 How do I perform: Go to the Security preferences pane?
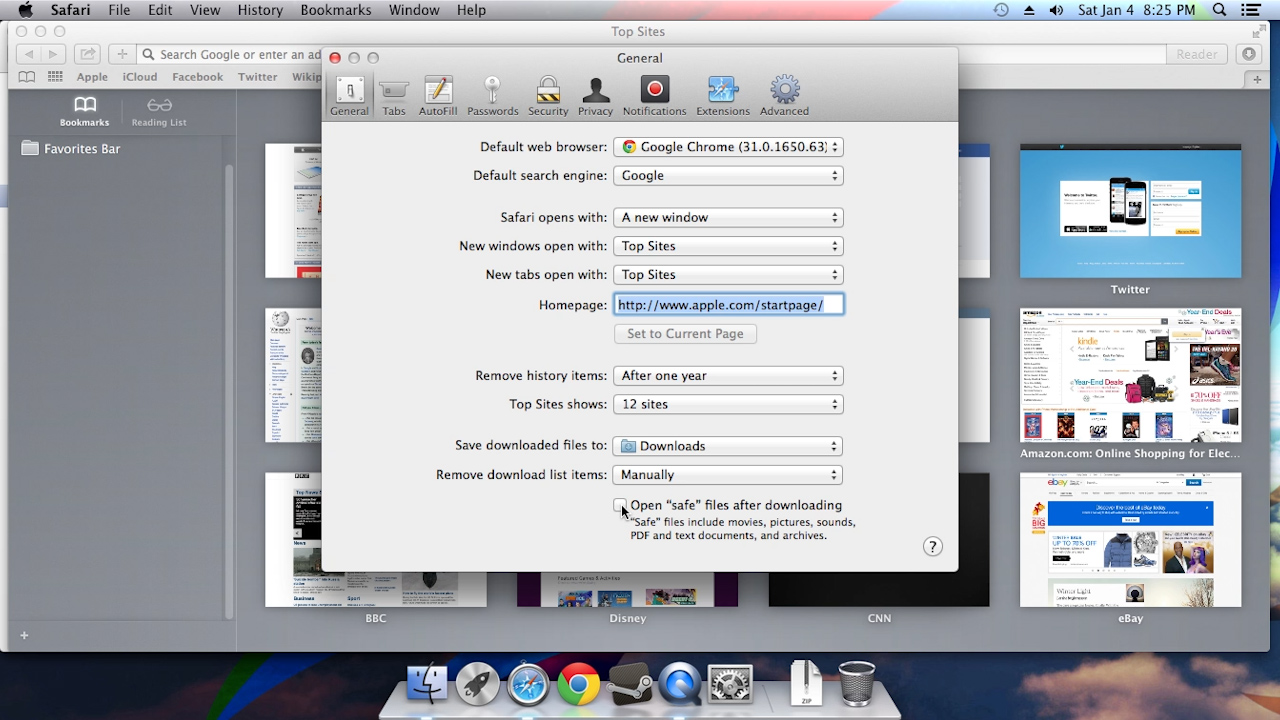tap(548, 96)
